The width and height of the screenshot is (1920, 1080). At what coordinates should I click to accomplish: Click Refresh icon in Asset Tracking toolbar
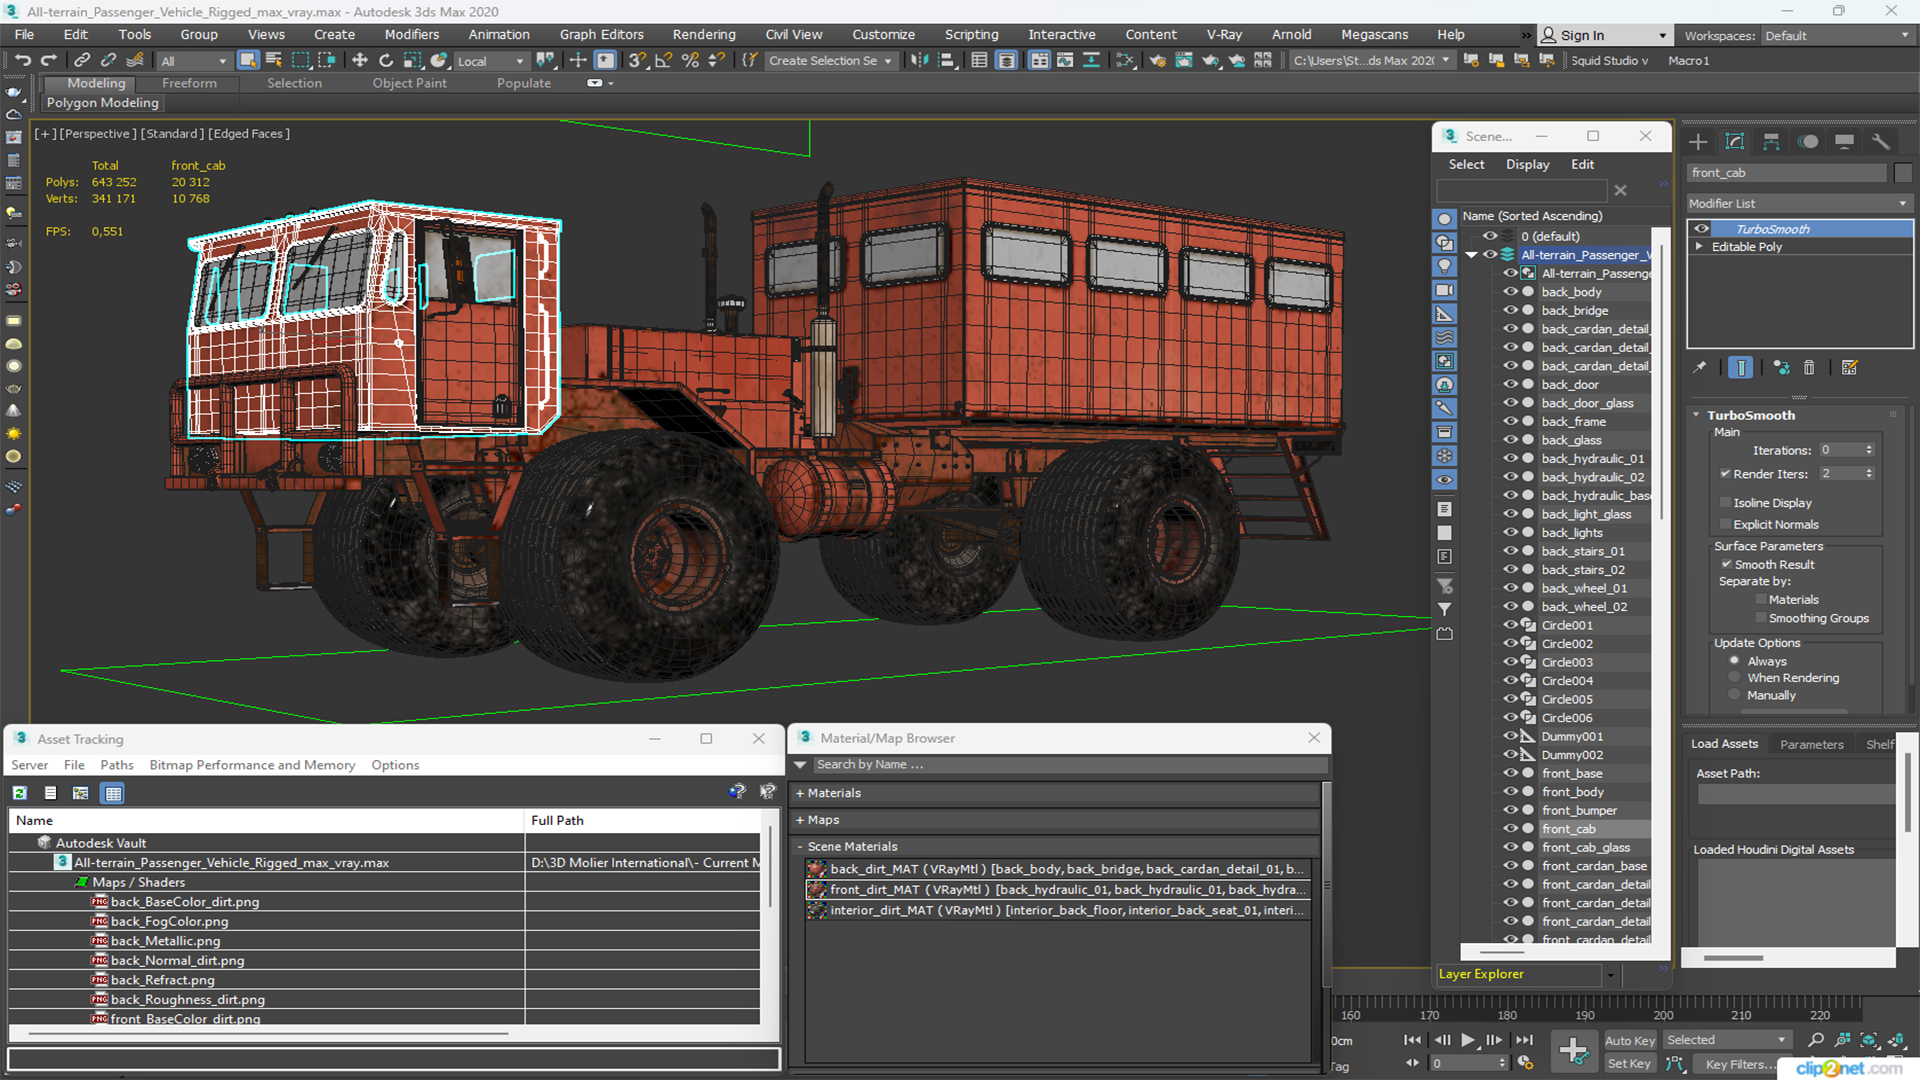point(19,793)
